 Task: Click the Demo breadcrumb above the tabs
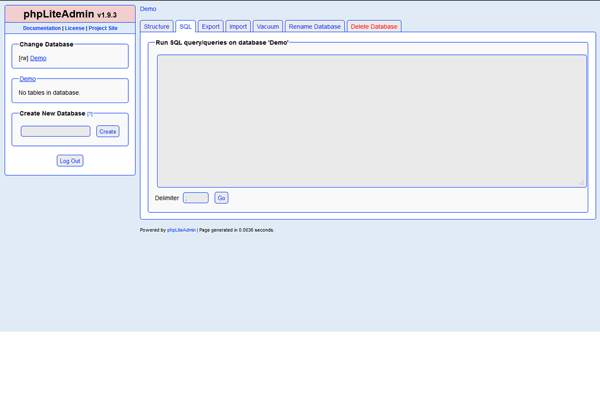148,9
